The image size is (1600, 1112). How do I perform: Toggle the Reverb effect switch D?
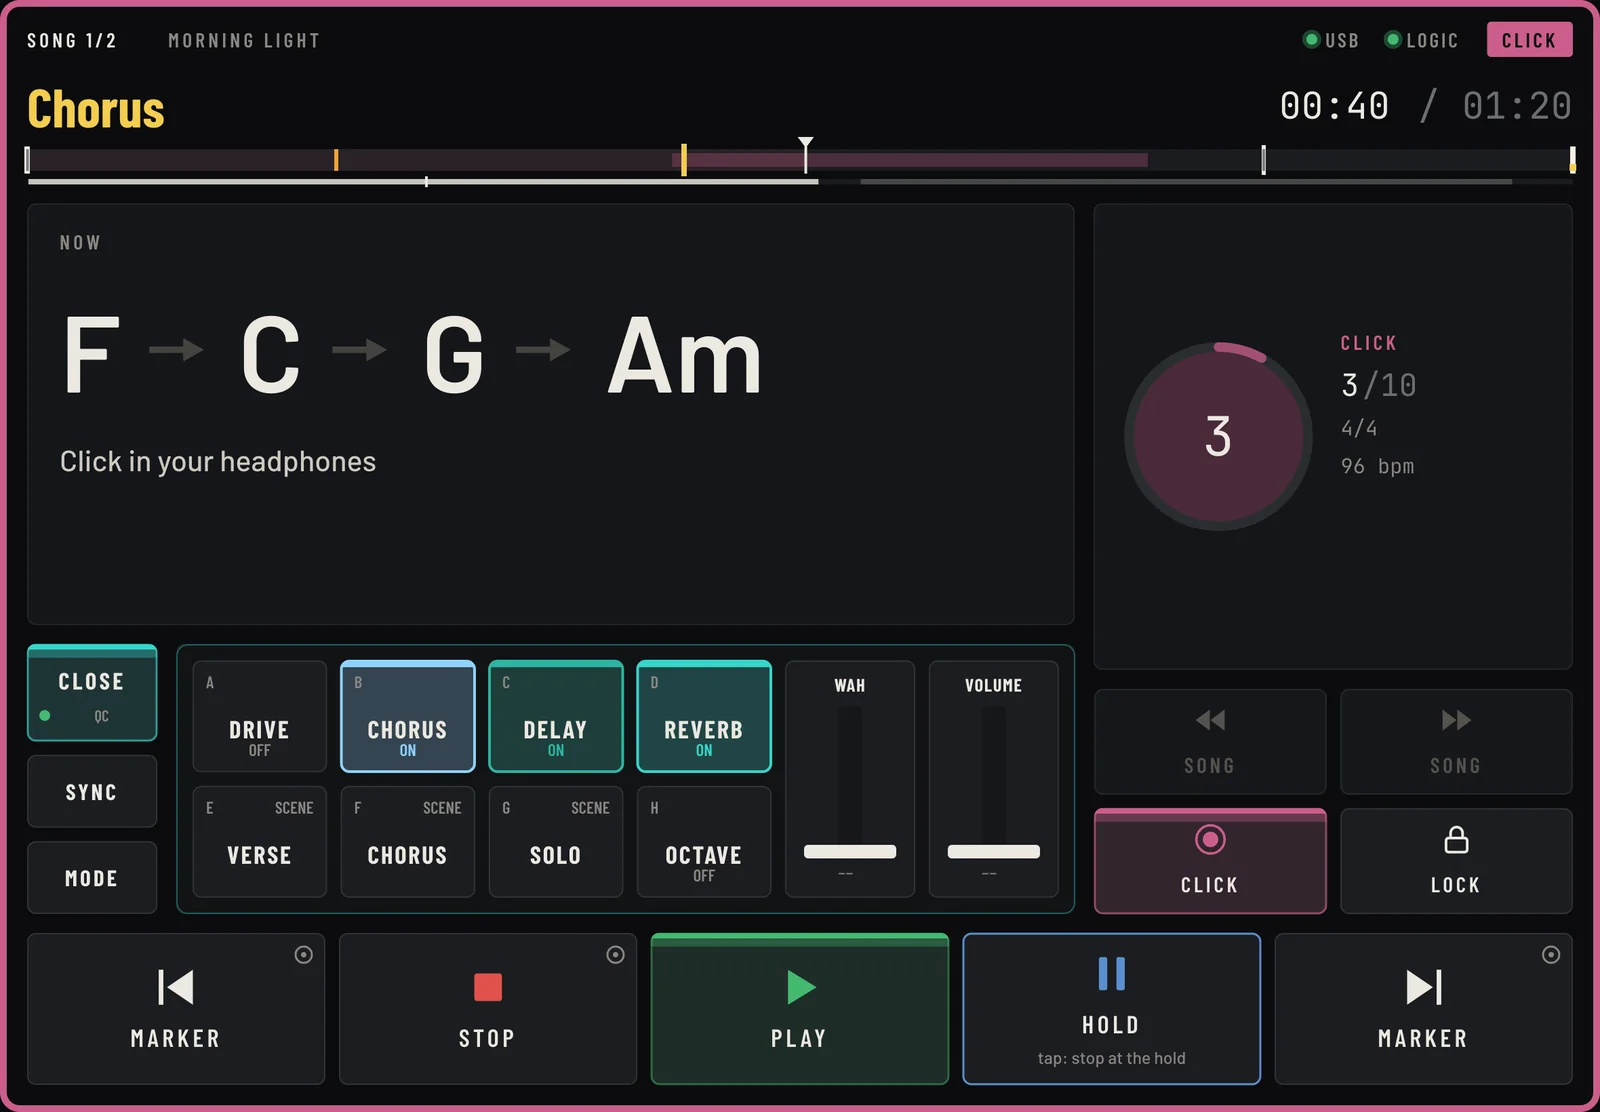(x=704, y=716)
